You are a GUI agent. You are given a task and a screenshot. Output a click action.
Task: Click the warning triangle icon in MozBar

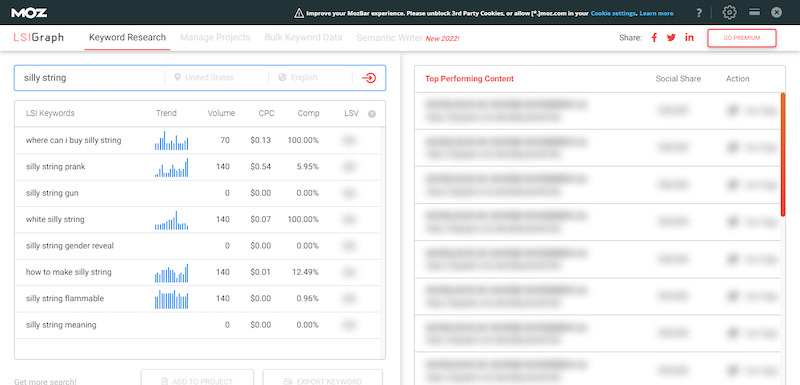(299, 13)
